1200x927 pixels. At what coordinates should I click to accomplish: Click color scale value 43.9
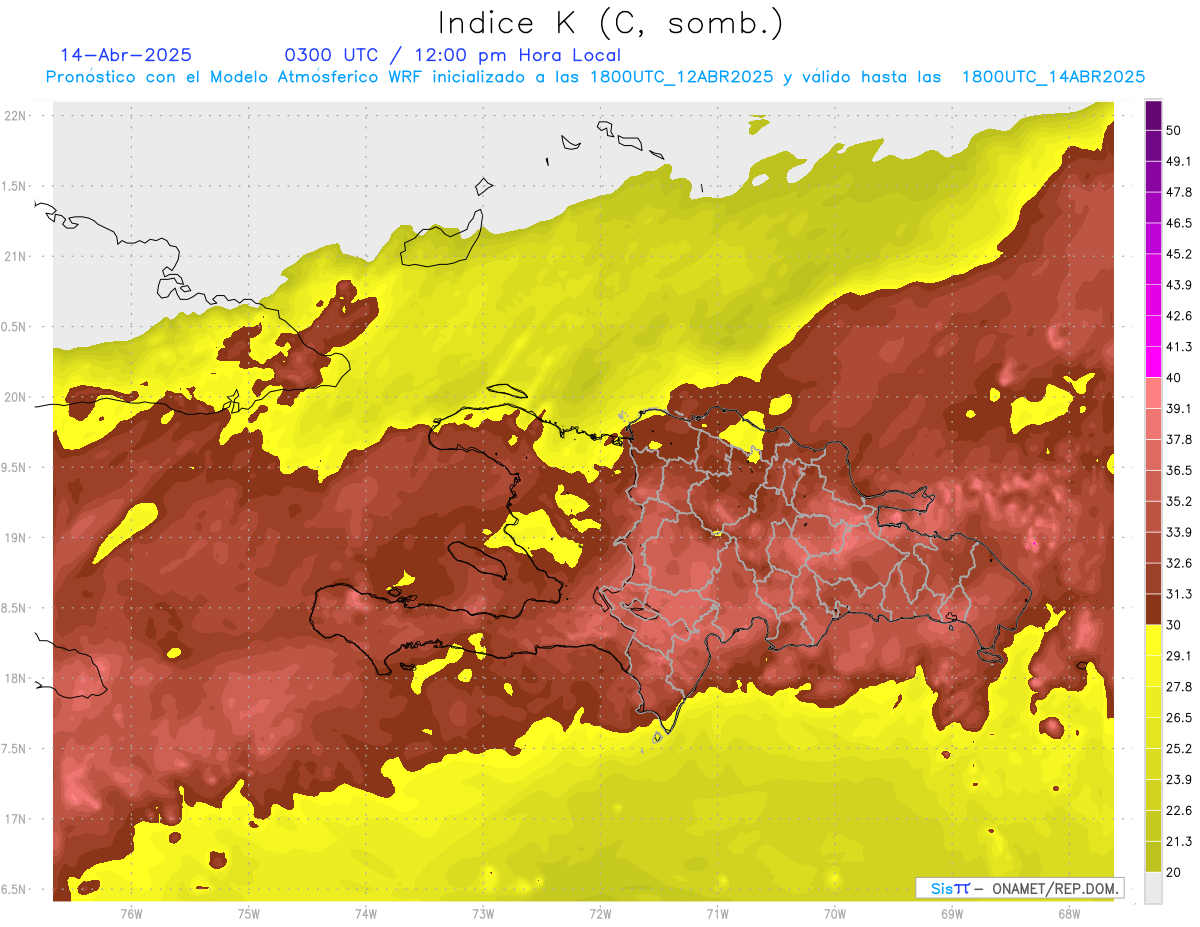click(x=1179, y=285)
